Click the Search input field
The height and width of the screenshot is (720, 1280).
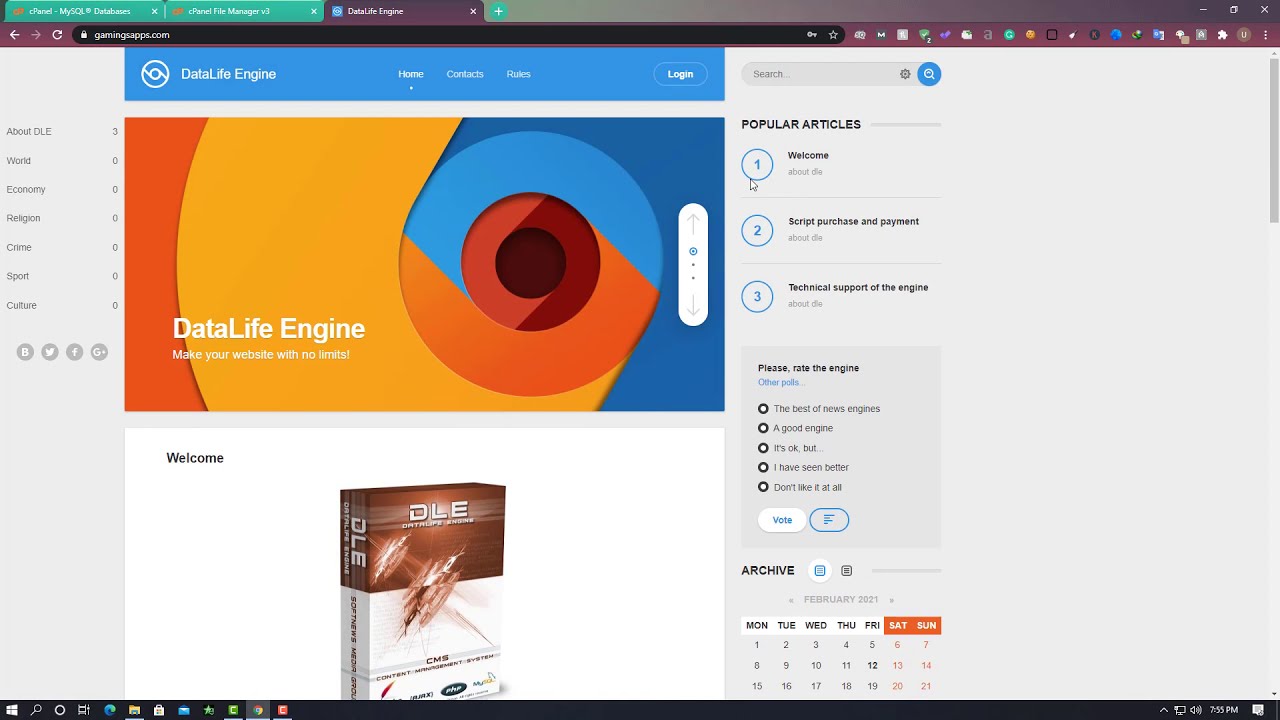820,74
